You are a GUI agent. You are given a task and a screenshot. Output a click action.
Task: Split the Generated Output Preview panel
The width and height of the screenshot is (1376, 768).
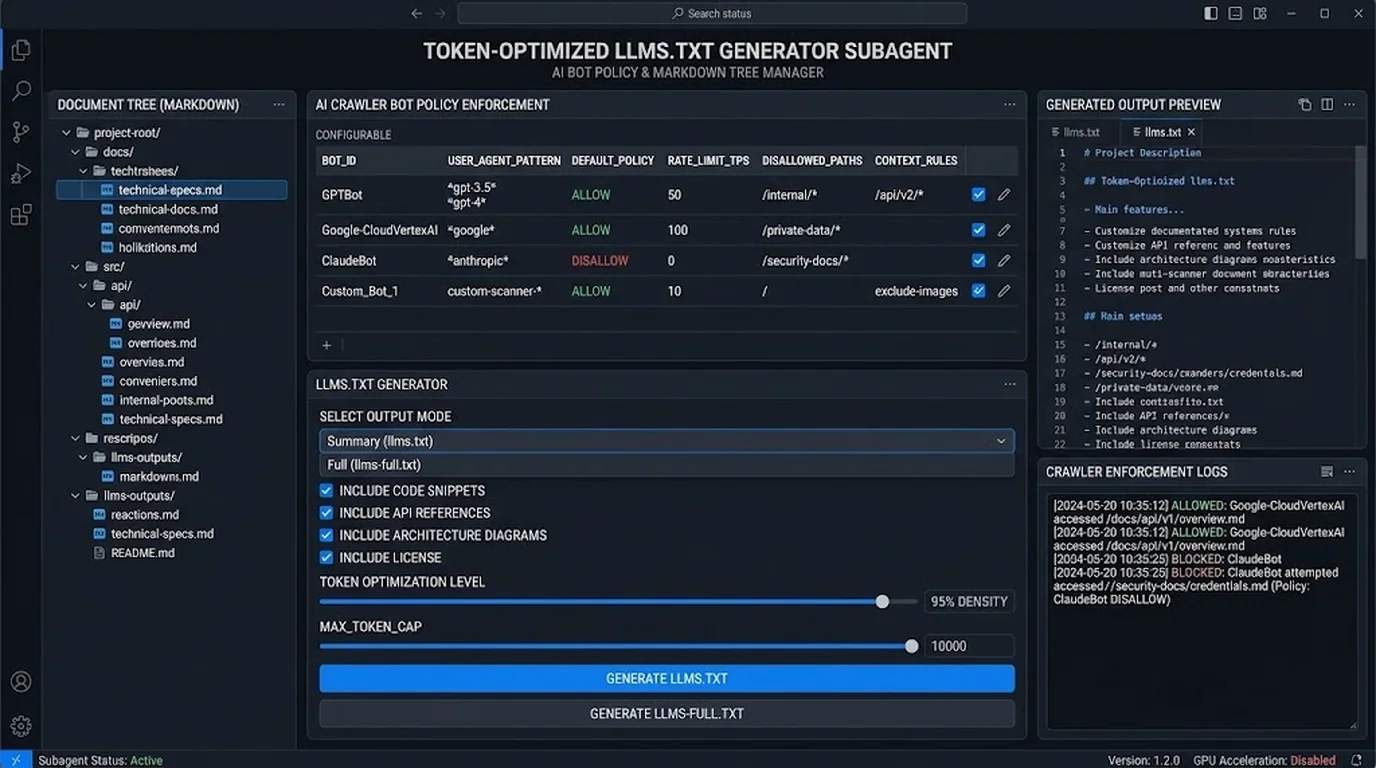[x=1327, y=104]
